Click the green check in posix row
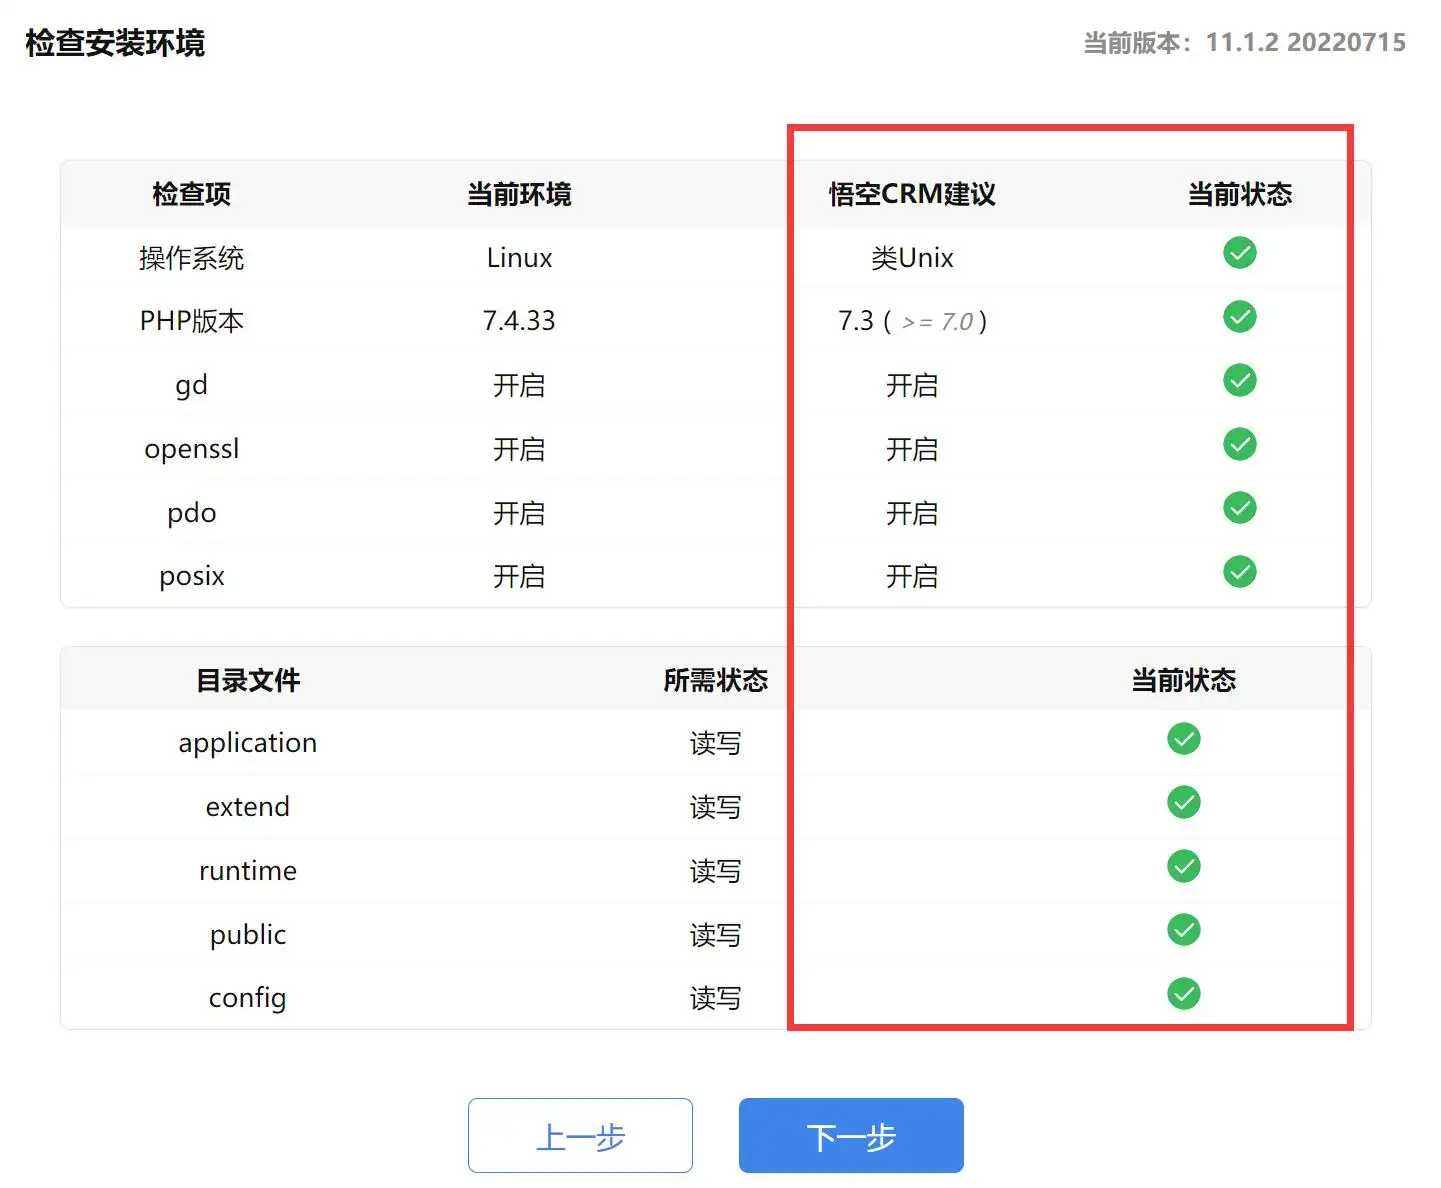Image resolution: width=1441 pixels, height=1188 pixels. pyautogui.click(x=1240, y=572)
